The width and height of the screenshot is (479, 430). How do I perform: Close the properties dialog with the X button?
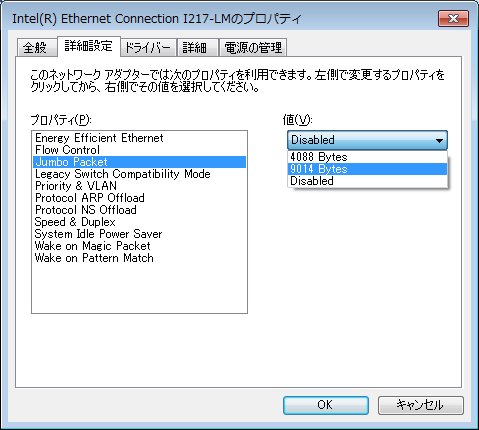point(453,18)
